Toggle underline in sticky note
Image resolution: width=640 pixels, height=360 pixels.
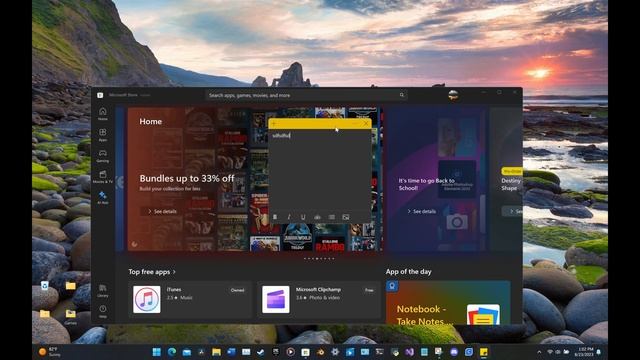coord(303,217)
